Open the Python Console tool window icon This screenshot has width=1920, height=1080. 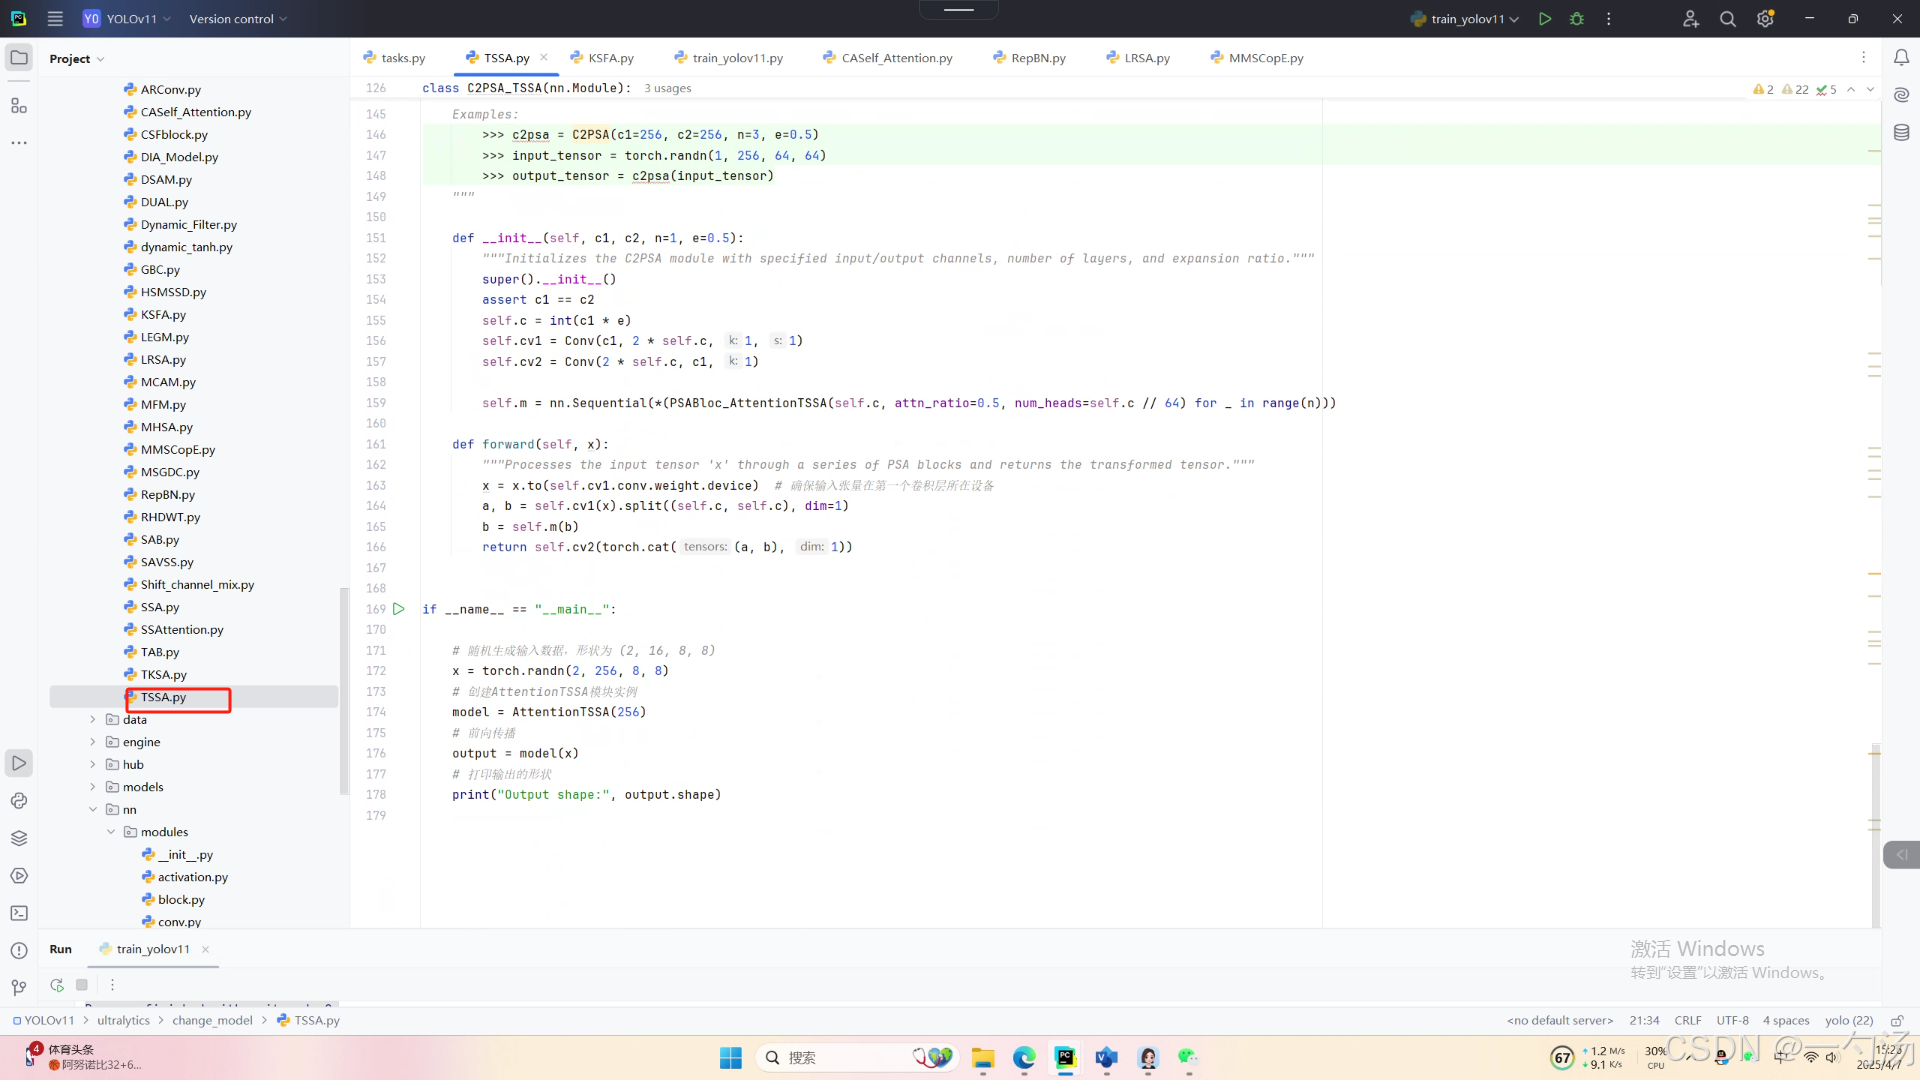tap(19, 801)
